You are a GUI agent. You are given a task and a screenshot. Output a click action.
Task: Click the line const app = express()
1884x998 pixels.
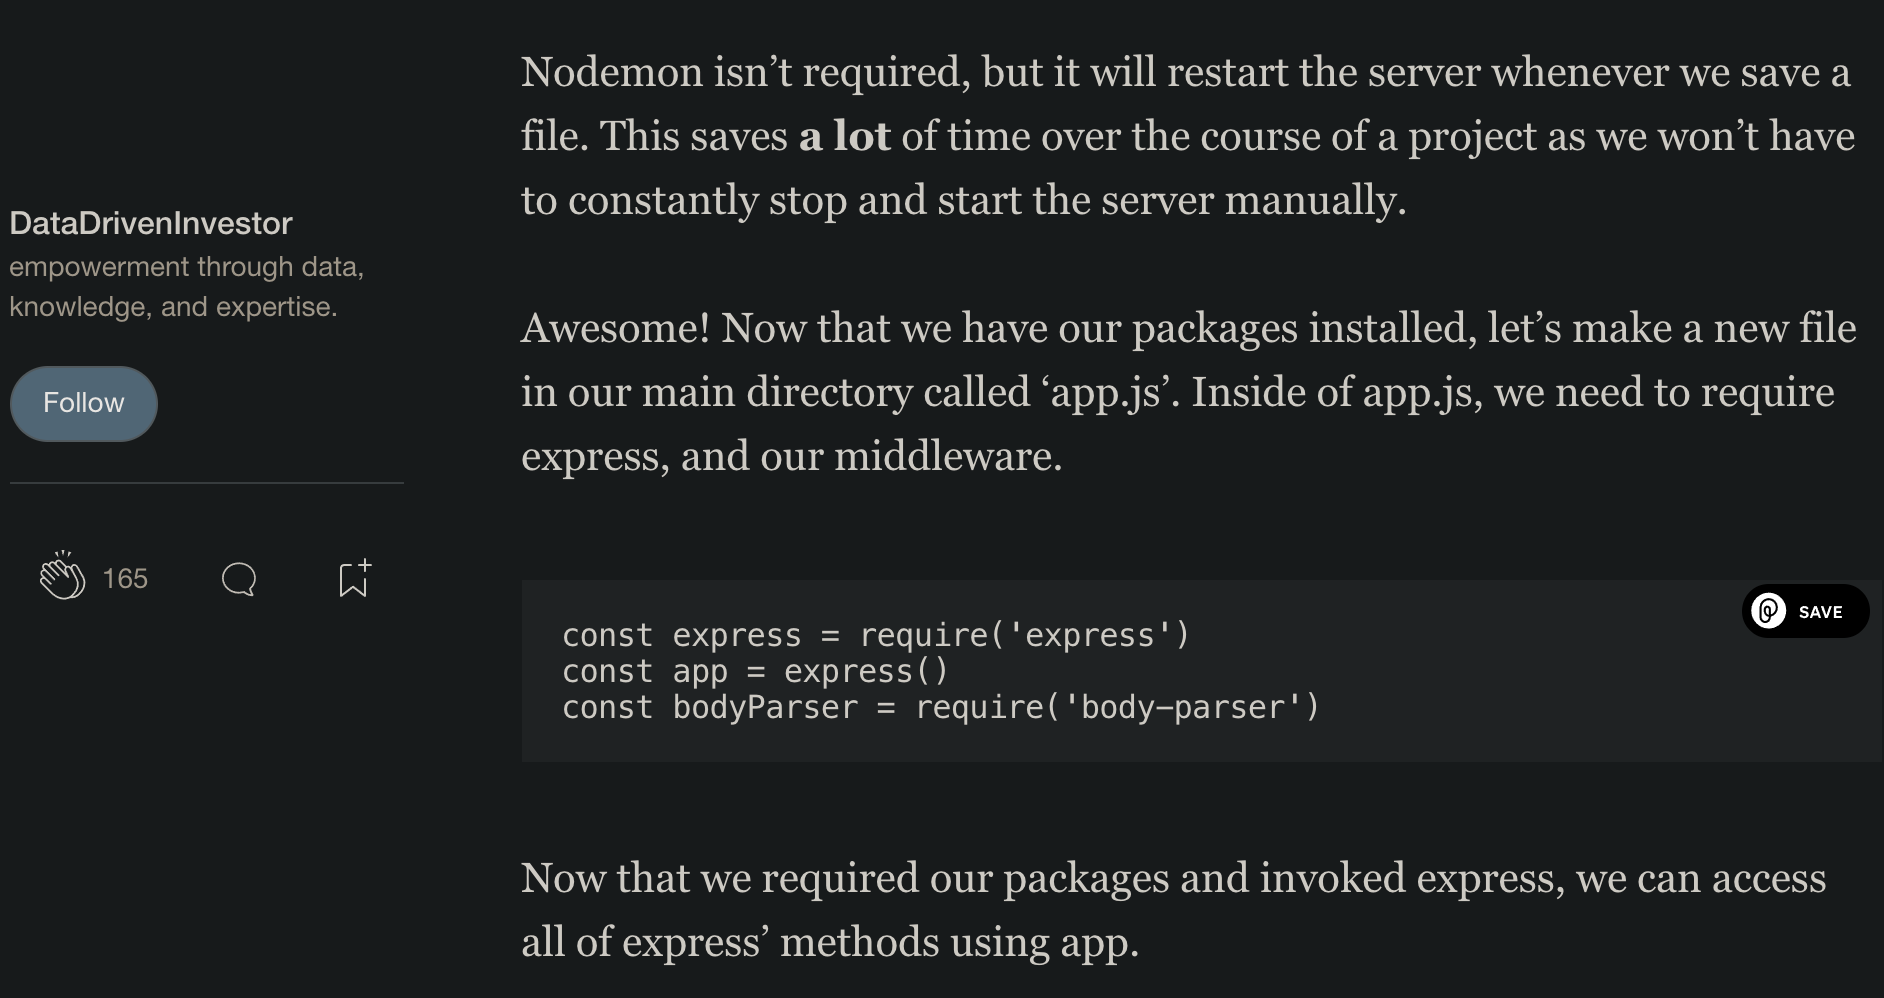pos(755,671)
